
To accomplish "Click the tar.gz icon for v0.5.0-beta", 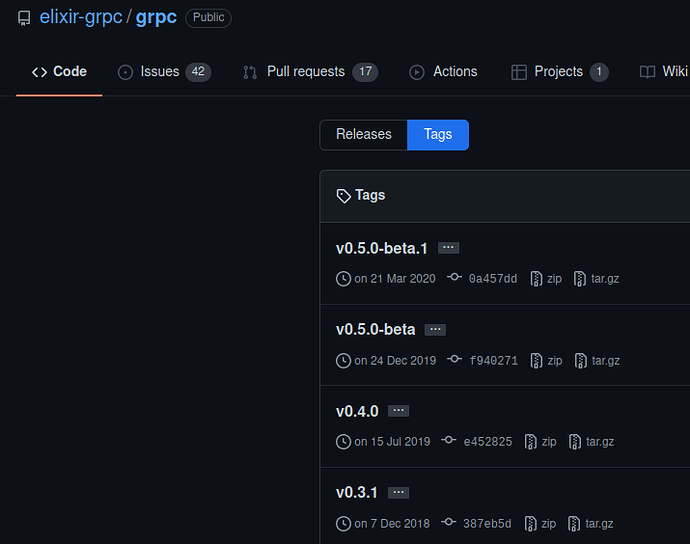I will coord(580,360).
